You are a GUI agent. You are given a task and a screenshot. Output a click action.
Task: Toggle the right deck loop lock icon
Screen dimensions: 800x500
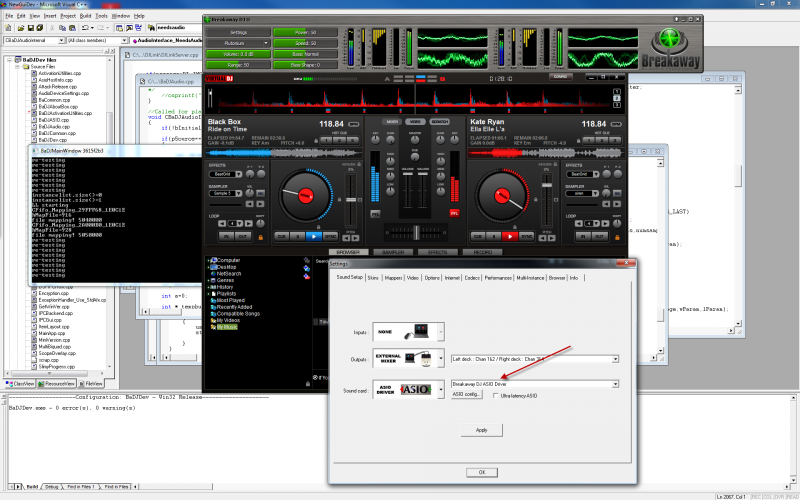pos(617,237)
